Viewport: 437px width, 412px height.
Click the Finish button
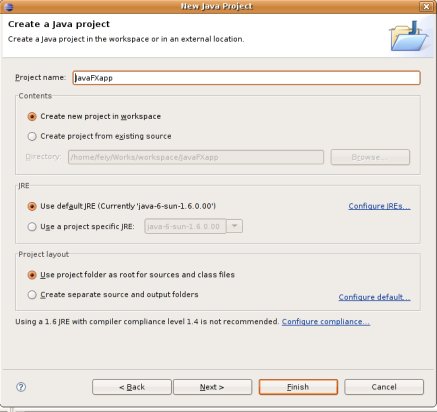point(298,387)
